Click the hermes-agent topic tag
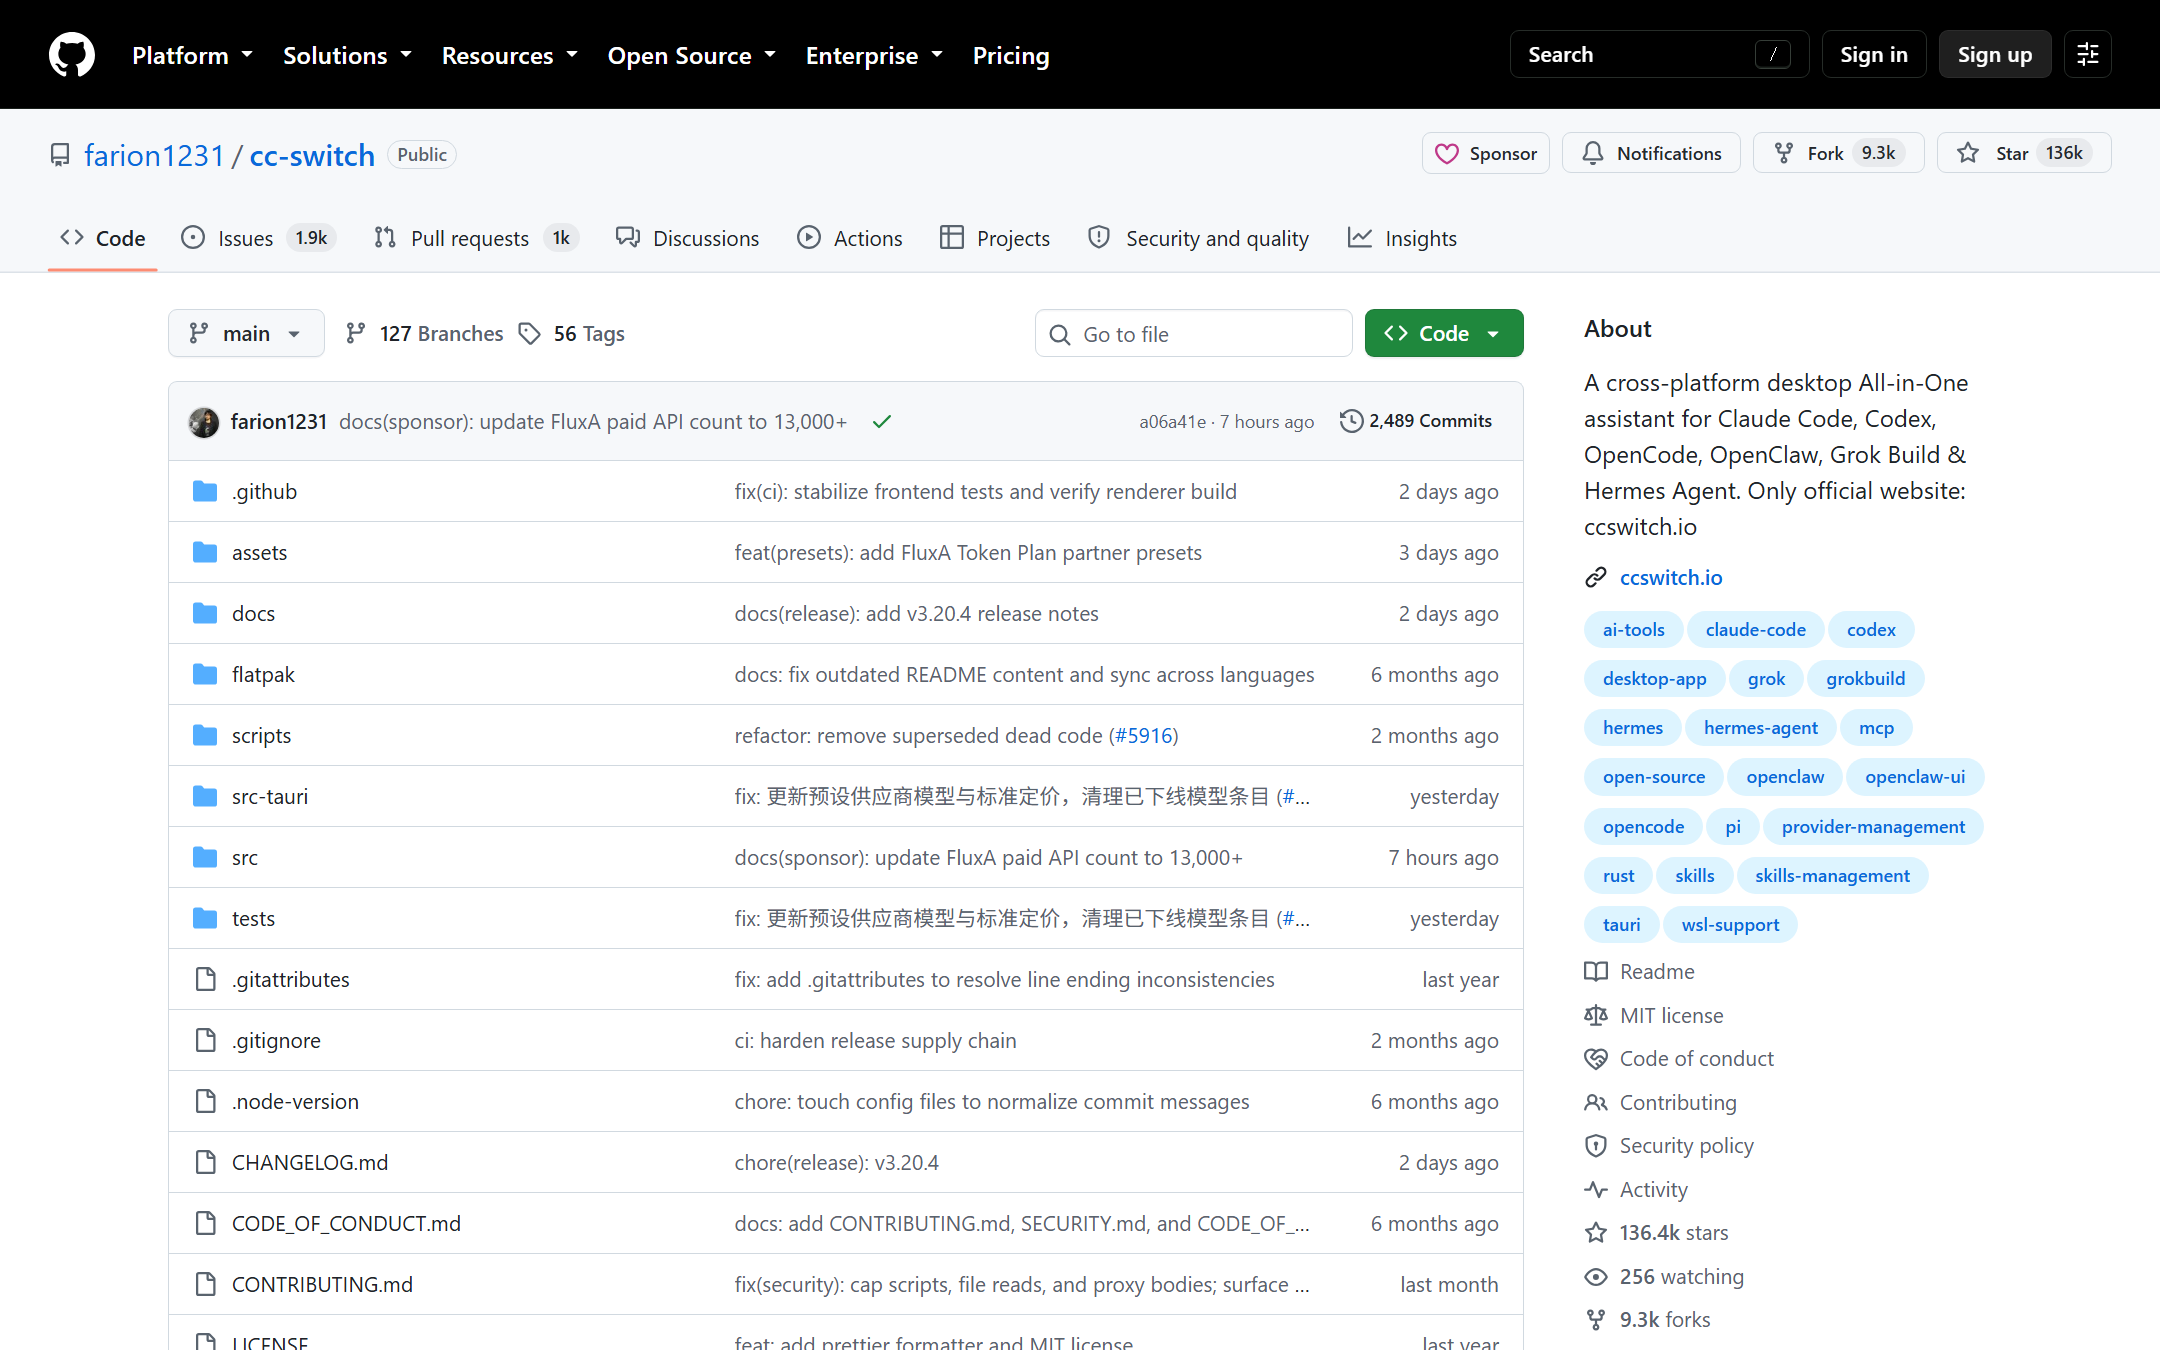Screen dimensions: 2160x1350 click(1761, 727)
